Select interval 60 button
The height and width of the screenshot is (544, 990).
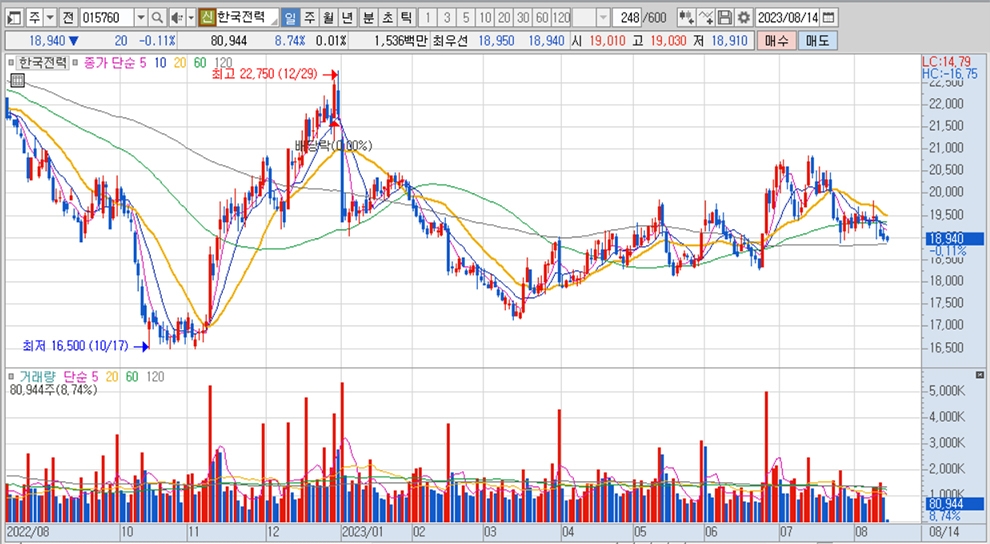click(x=542, y=17)
